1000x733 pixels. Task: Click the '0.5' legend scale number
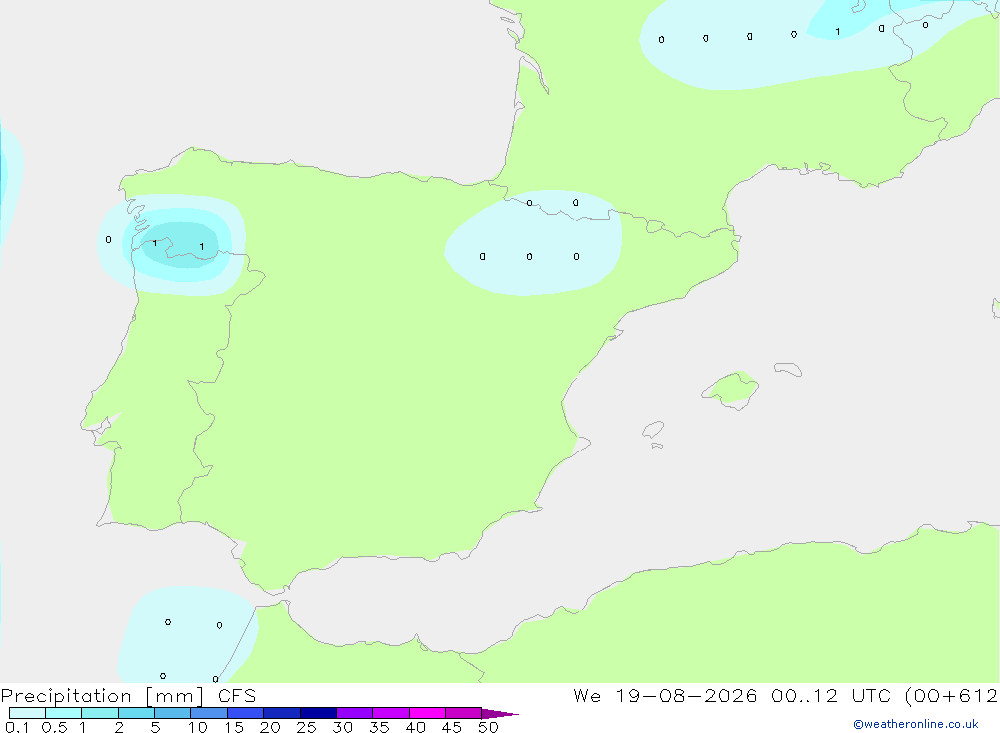[x=54, y=727]
